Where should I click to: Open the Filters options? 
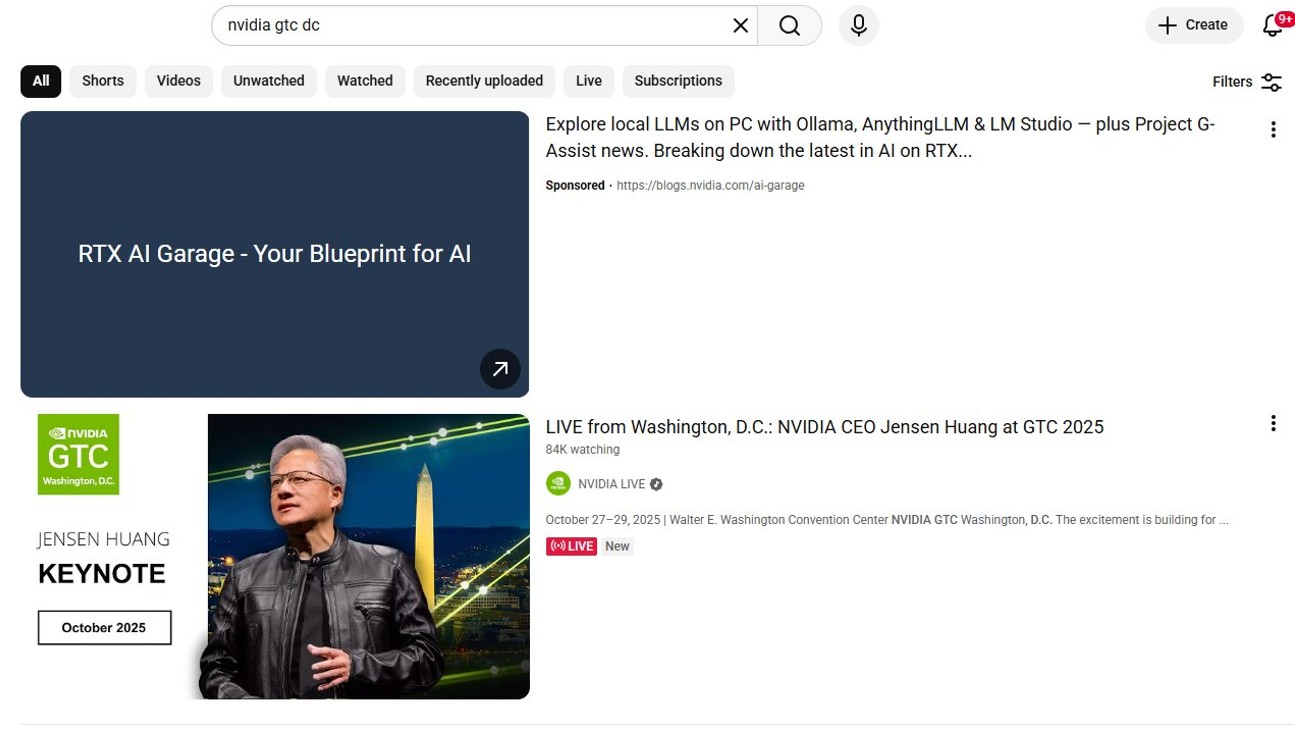(1246, 82)
